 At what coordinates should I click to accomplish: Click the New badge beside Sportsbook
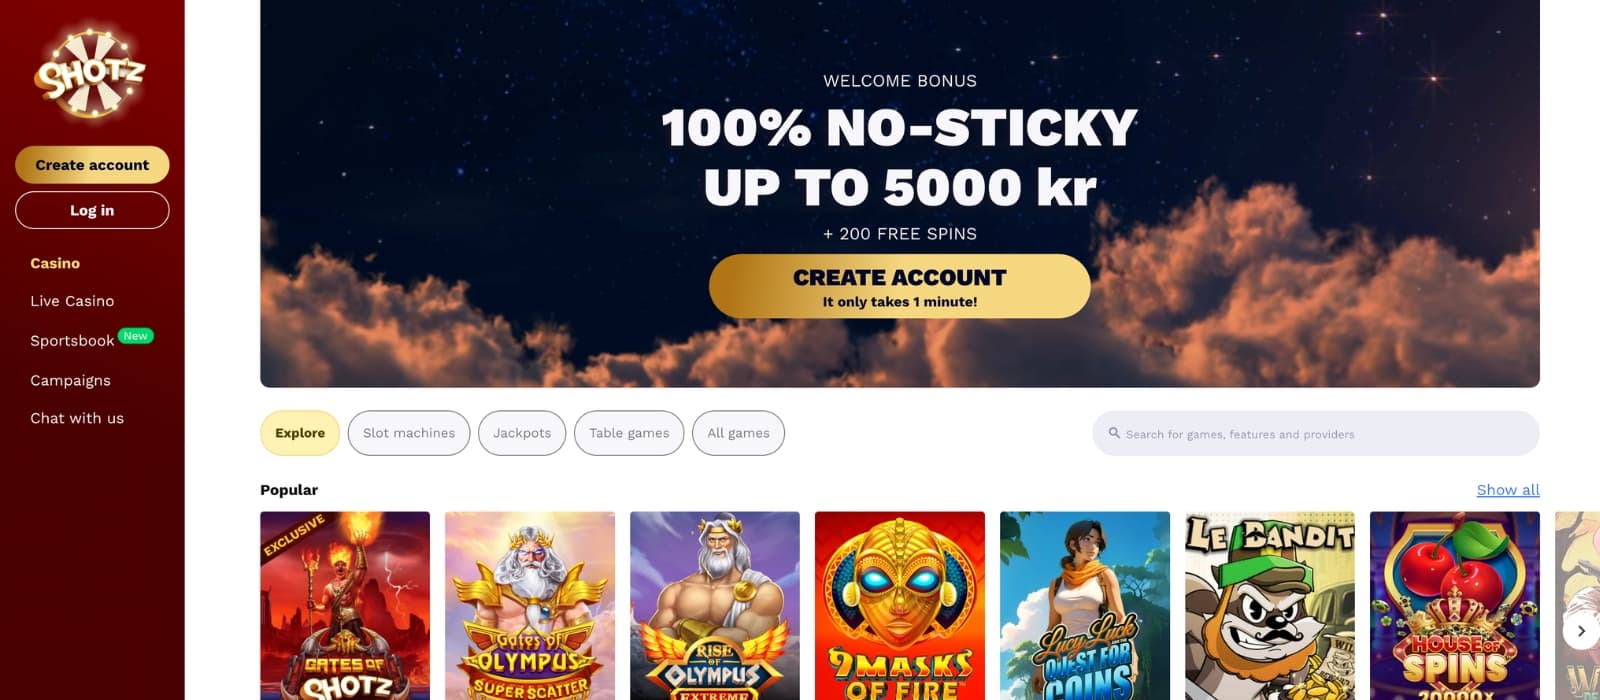click(x=136, y=336)
